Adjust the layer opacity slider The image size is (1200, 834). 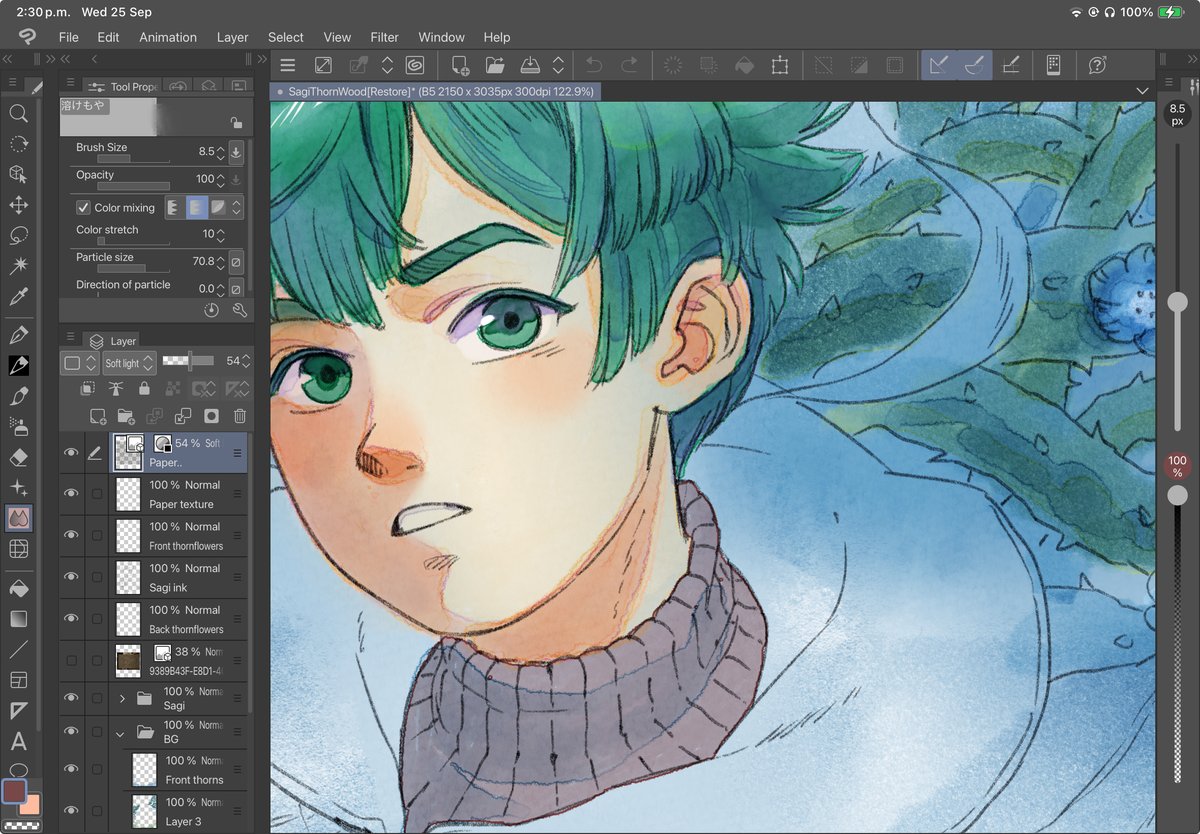190,361
